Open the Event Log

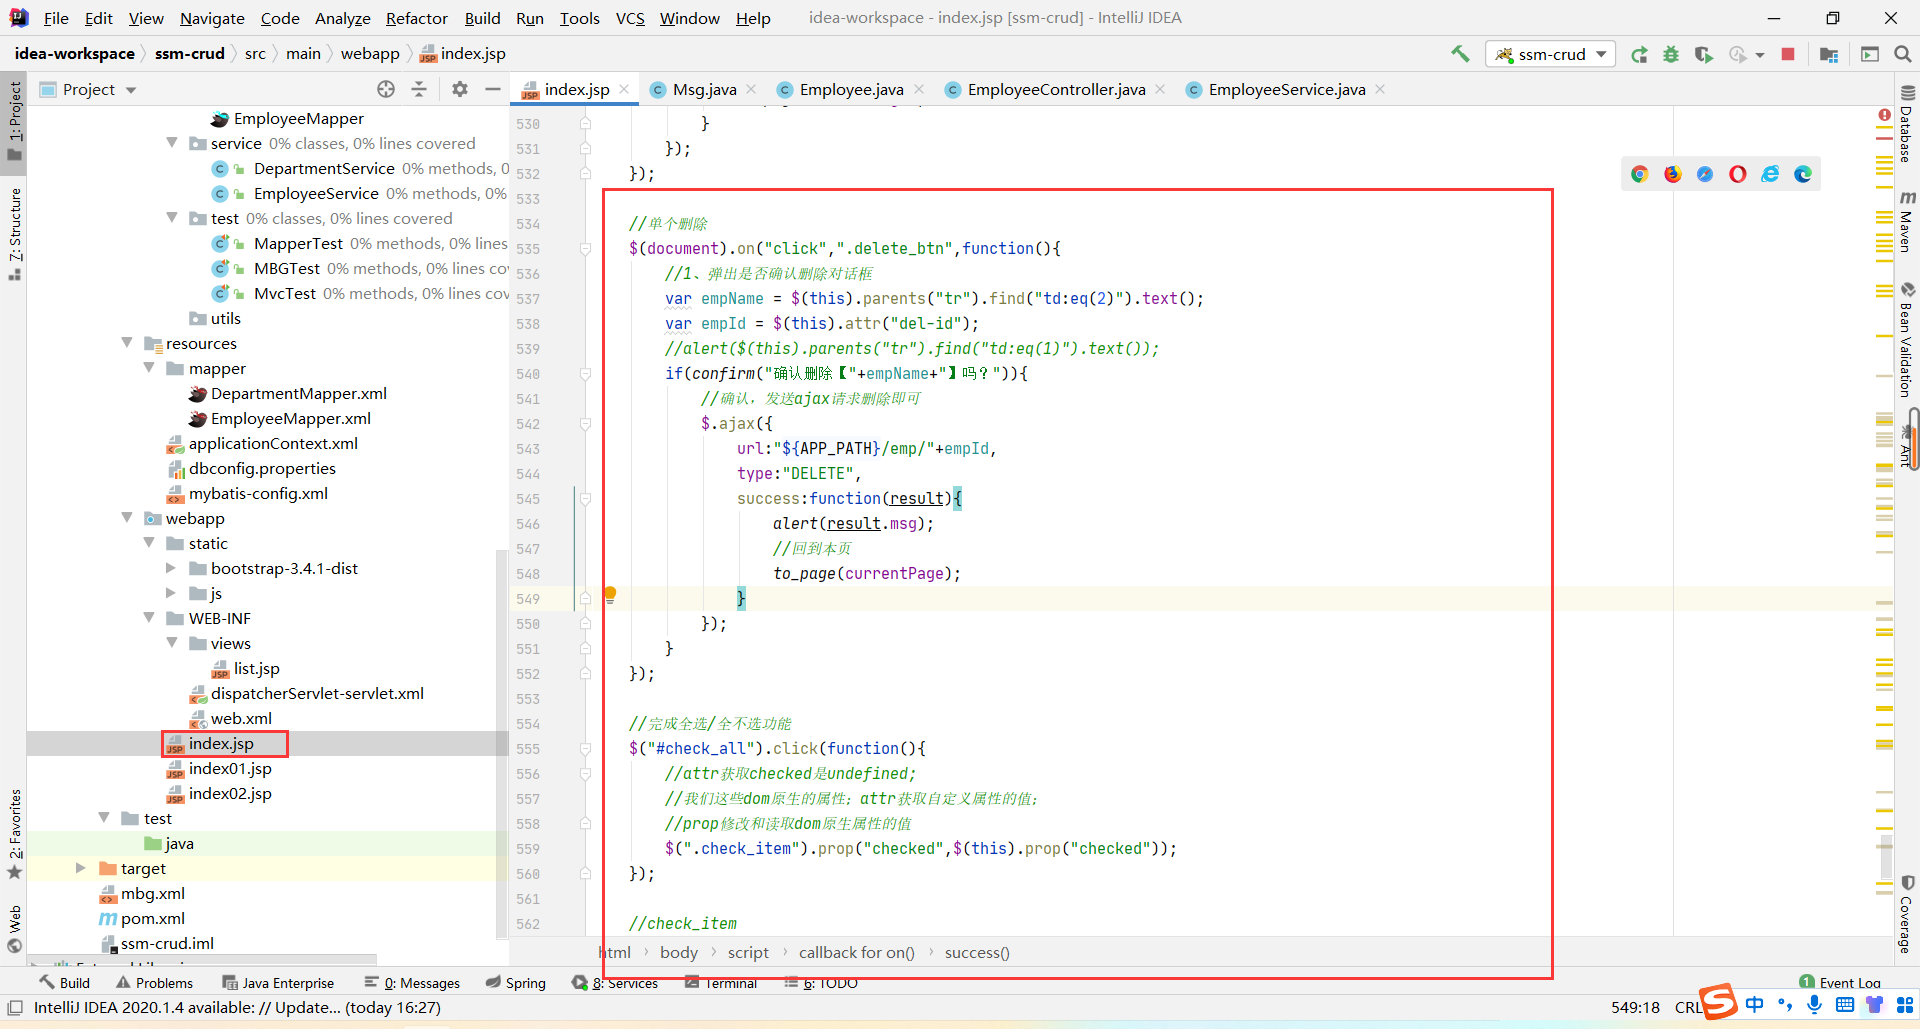click(x=1840, y=983)
